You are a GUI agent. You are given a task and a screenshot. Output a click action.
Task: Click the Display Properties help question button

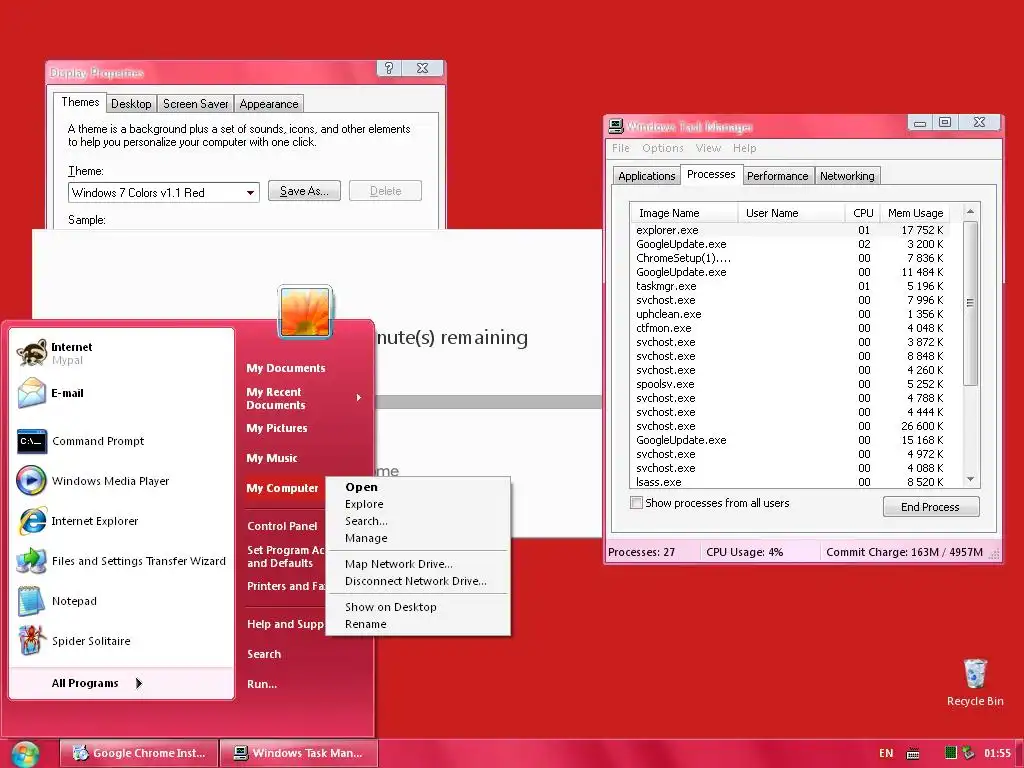click(x=389, y=68)
